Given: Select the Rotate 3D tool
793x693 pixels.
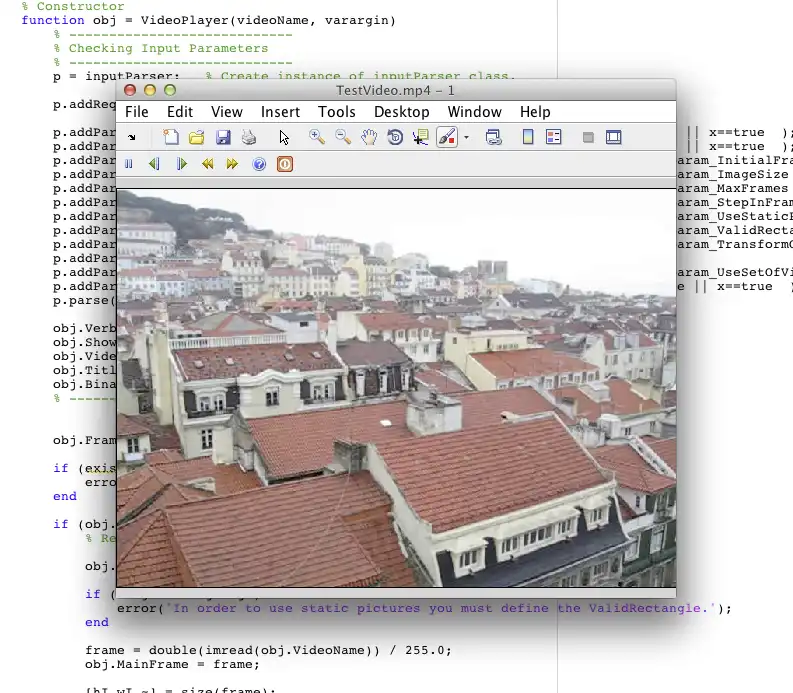Looking at the screenshot, I should pyautogui.click(x=395, y=137).
